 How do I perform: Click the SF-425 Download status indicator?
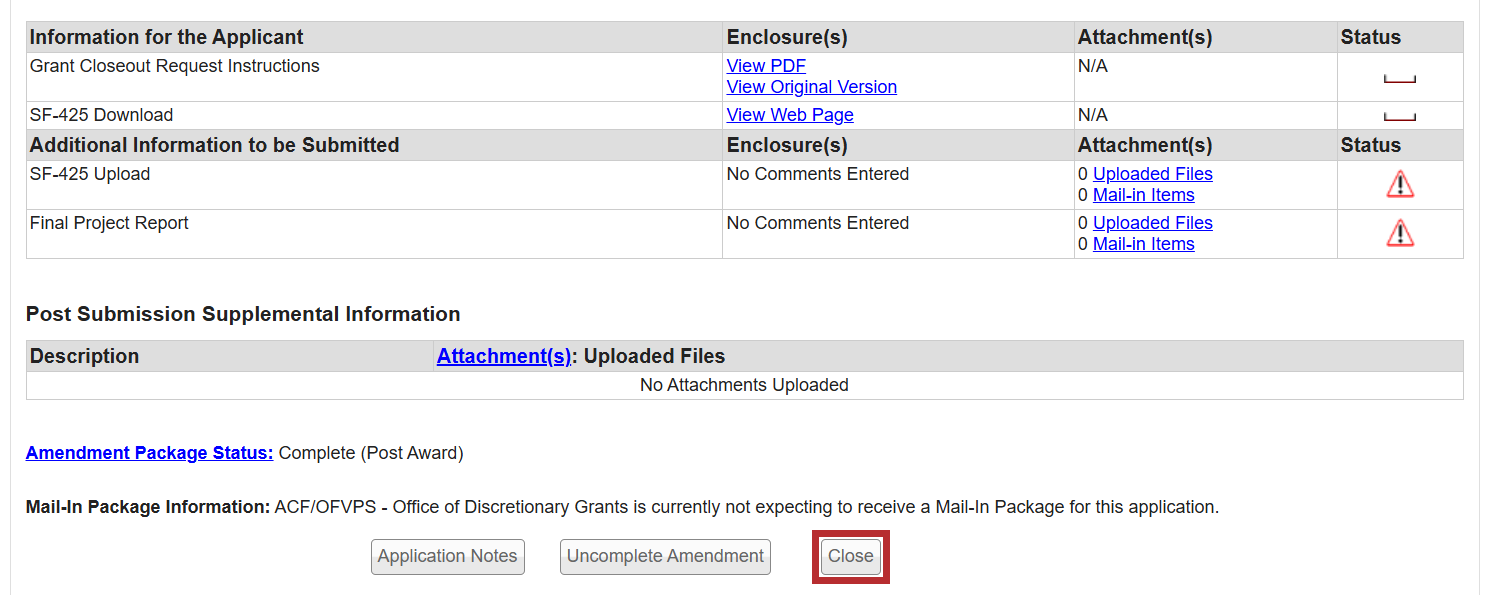[x=1399, y=117]
